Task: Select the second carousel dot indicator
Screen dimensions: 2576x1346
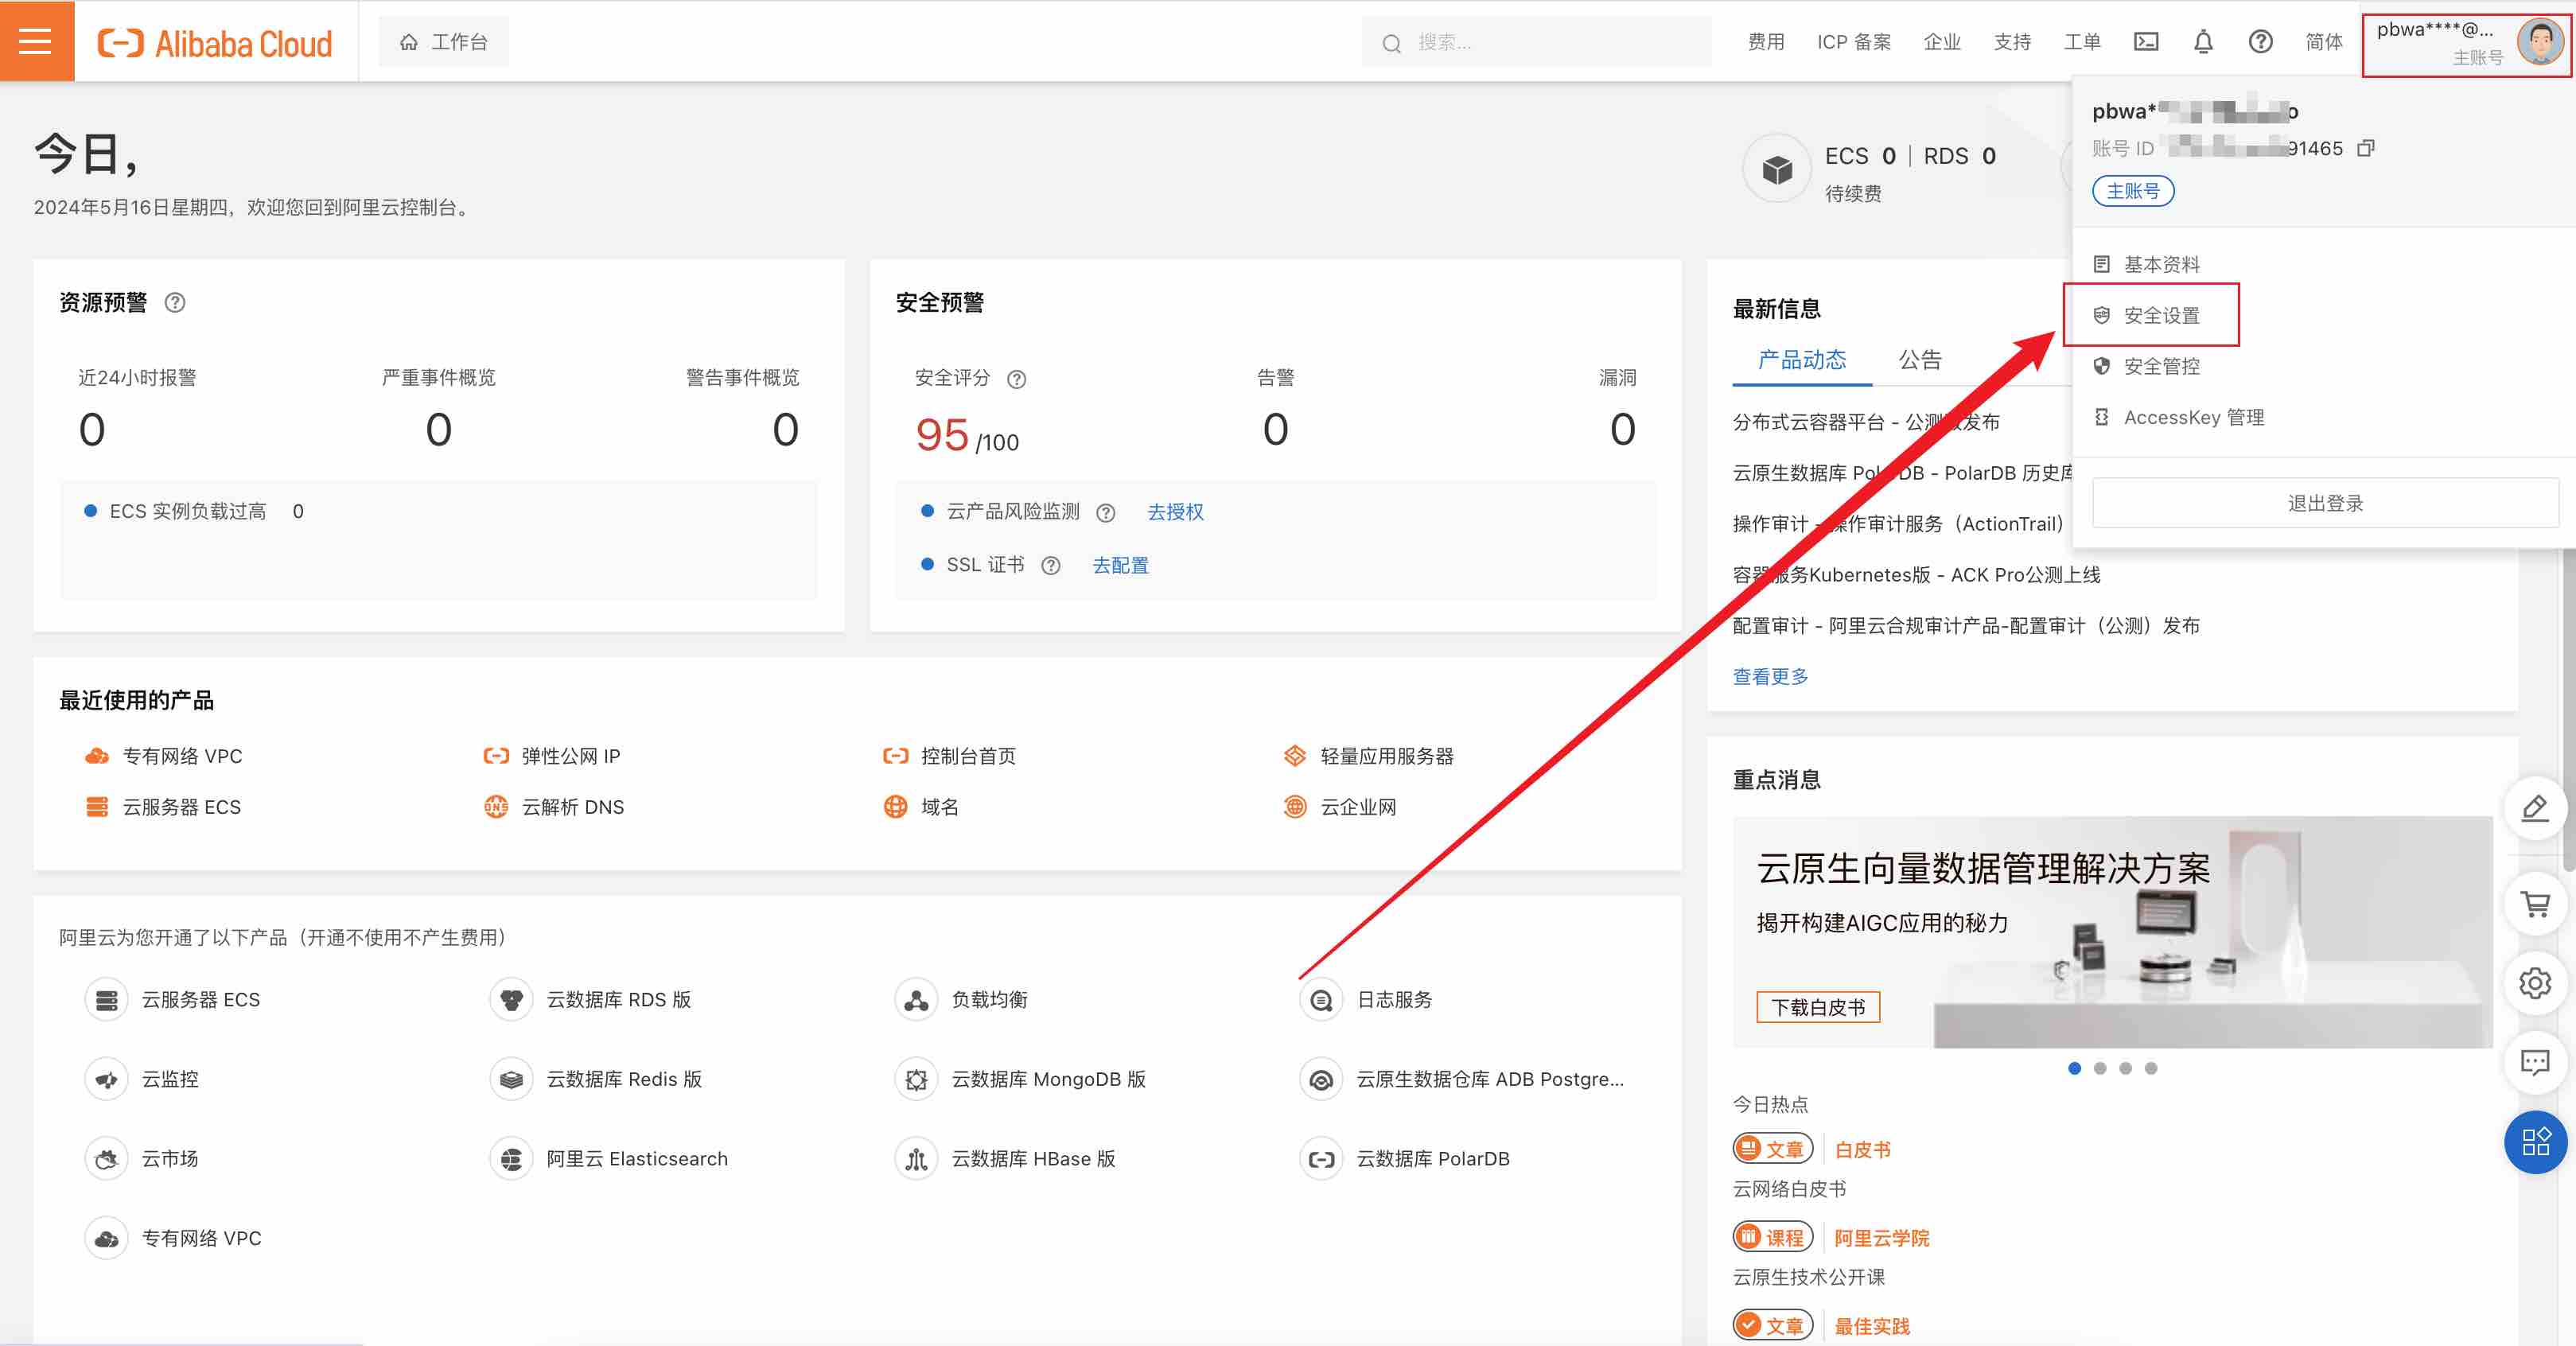Action: point(2100,1068)
